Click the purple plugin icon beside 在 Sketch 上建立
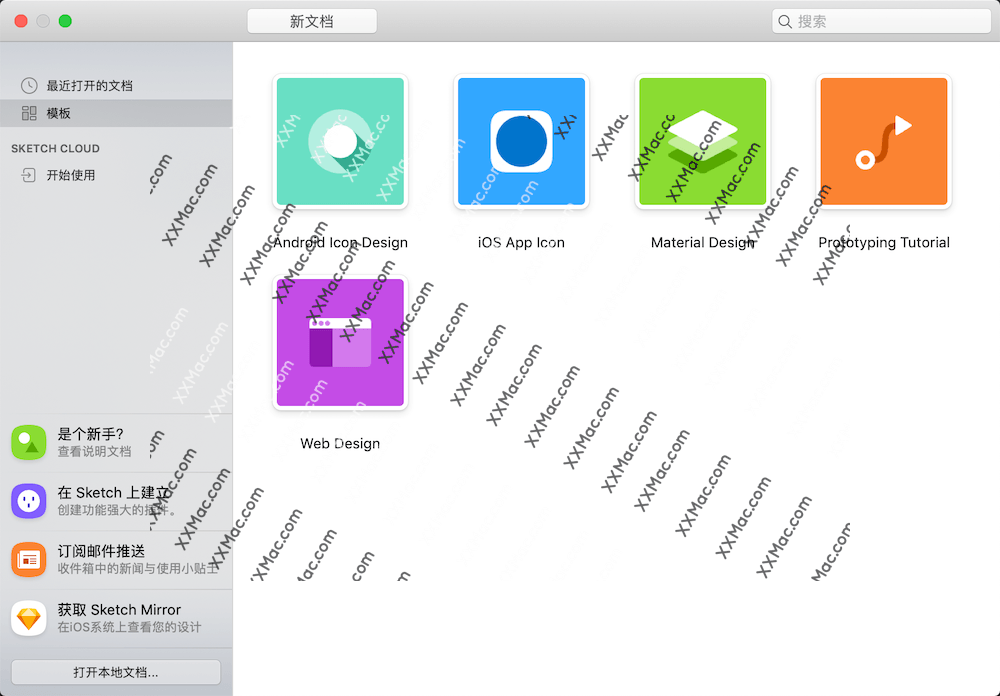This screenshot has height=696, width=1000. 28,501
